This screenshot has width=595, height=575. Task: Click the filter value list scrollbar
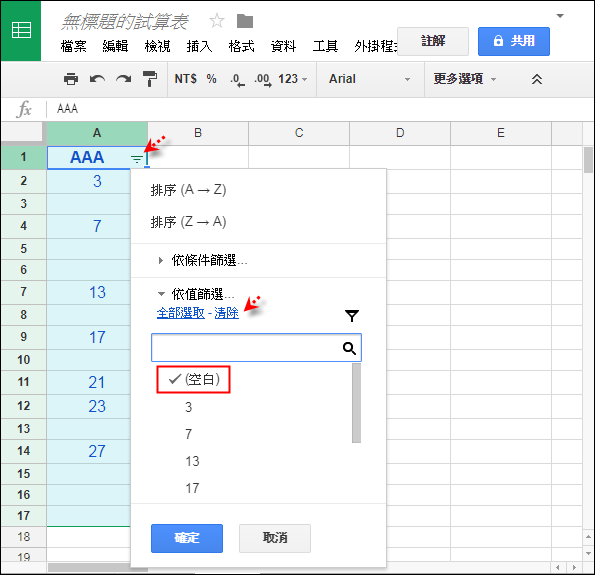point(356,403)
